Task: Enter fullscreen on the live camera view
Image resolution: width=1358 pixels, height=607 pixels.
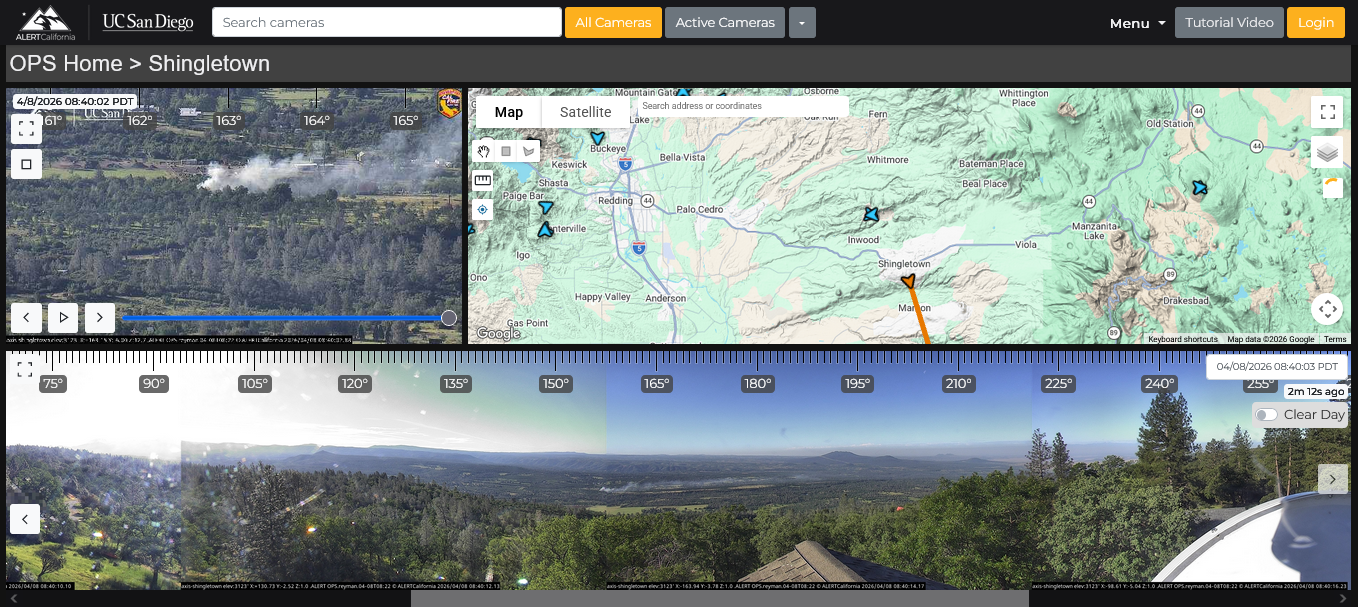Action: tap(26, 128)
